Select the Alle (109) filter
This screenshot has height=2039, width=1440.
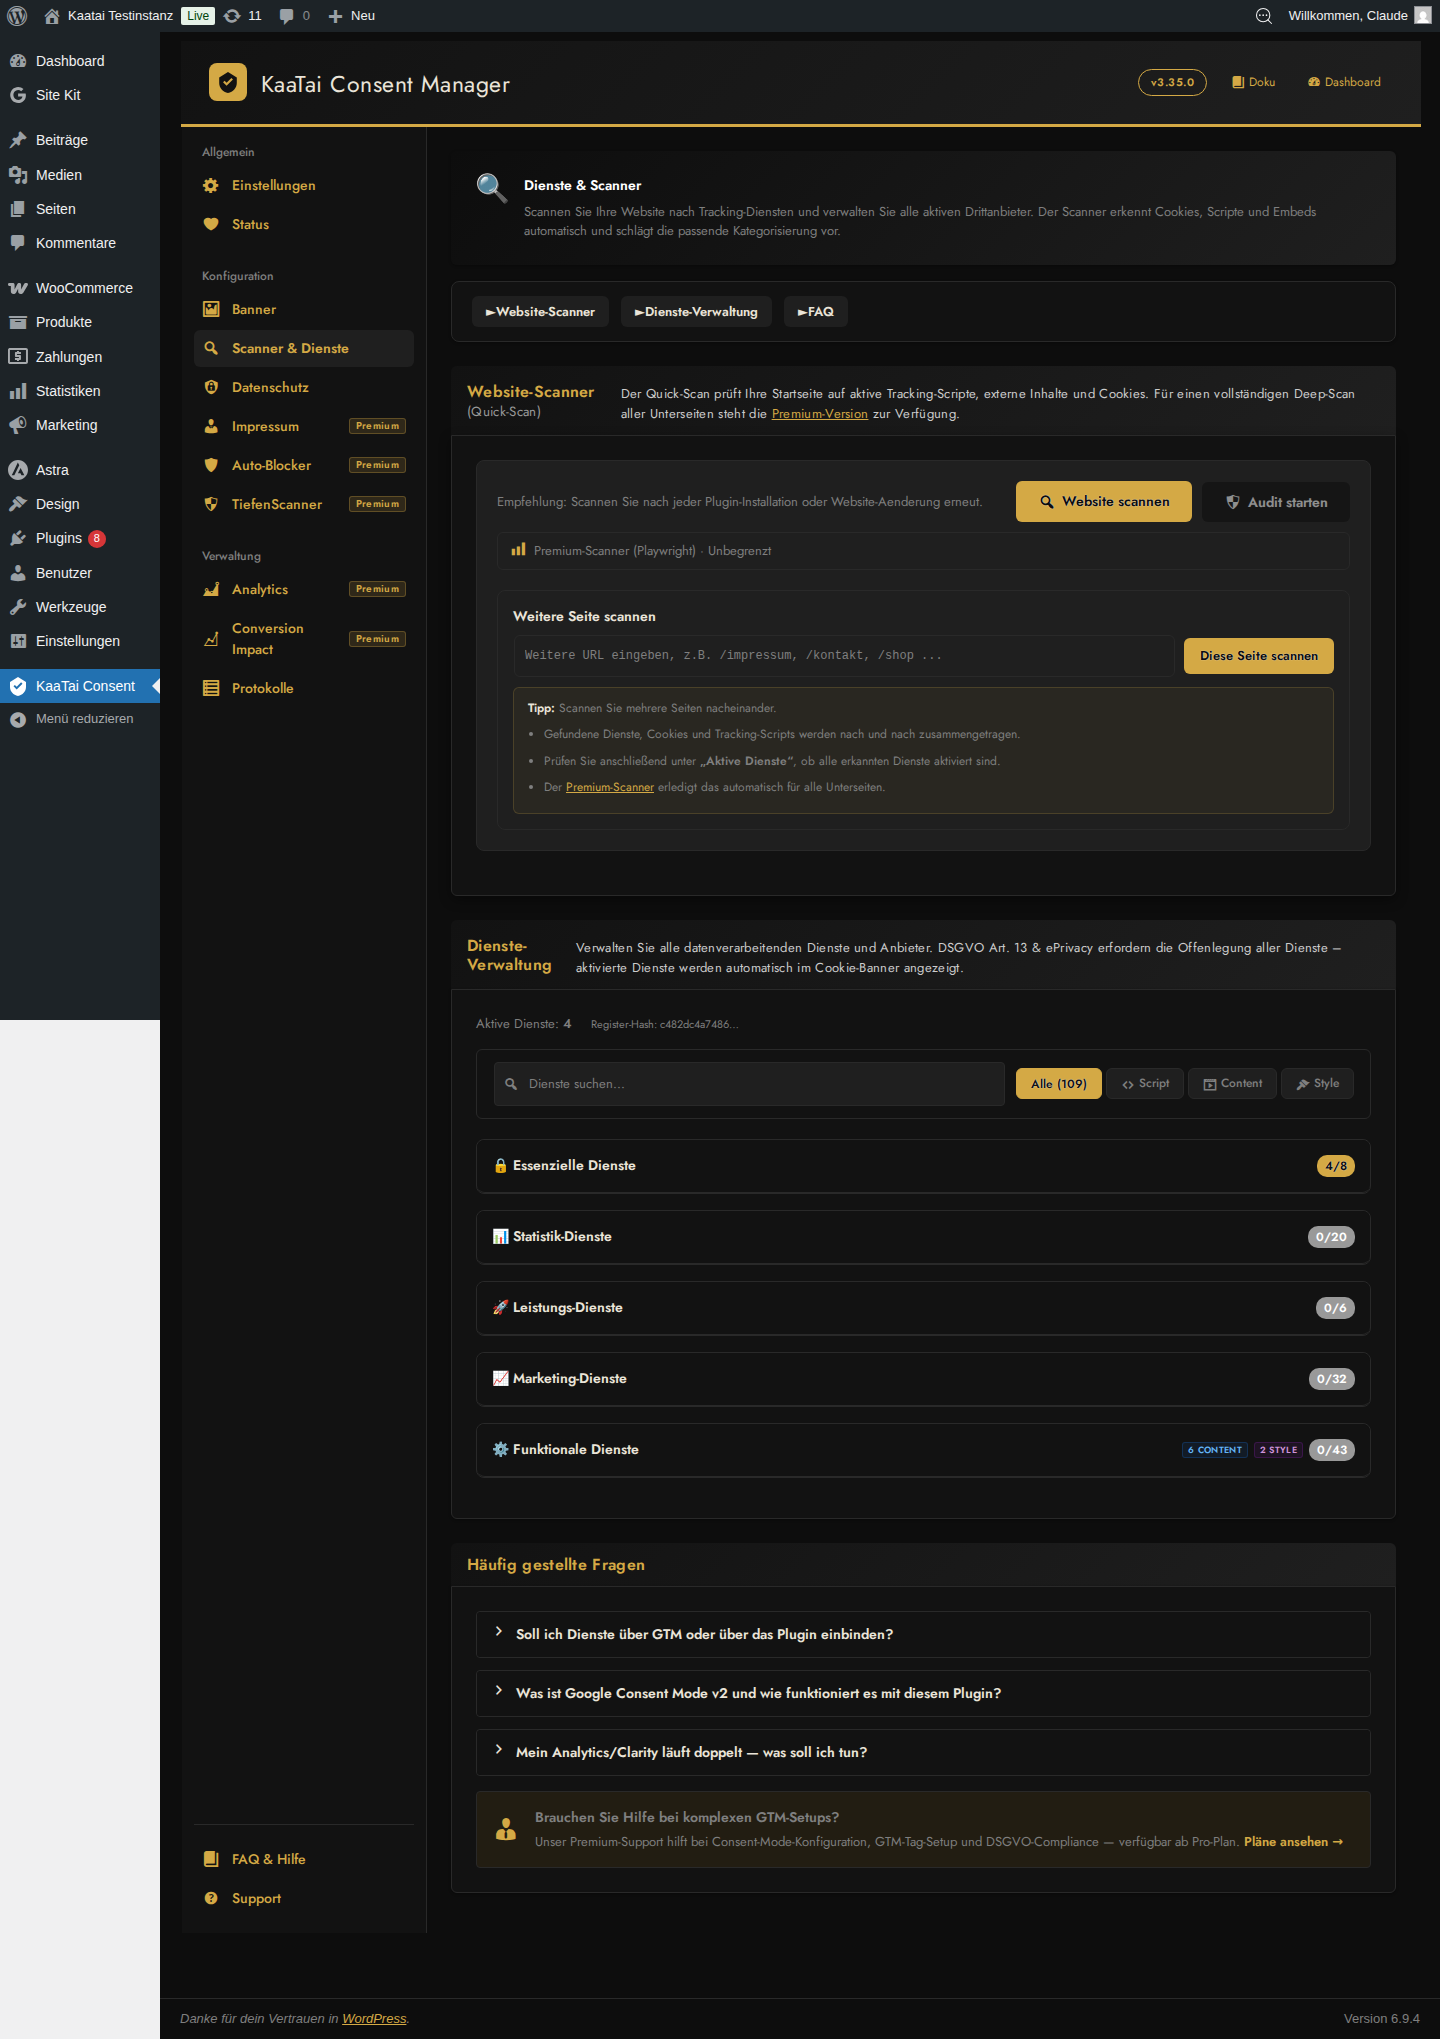pos(1059,1084)
